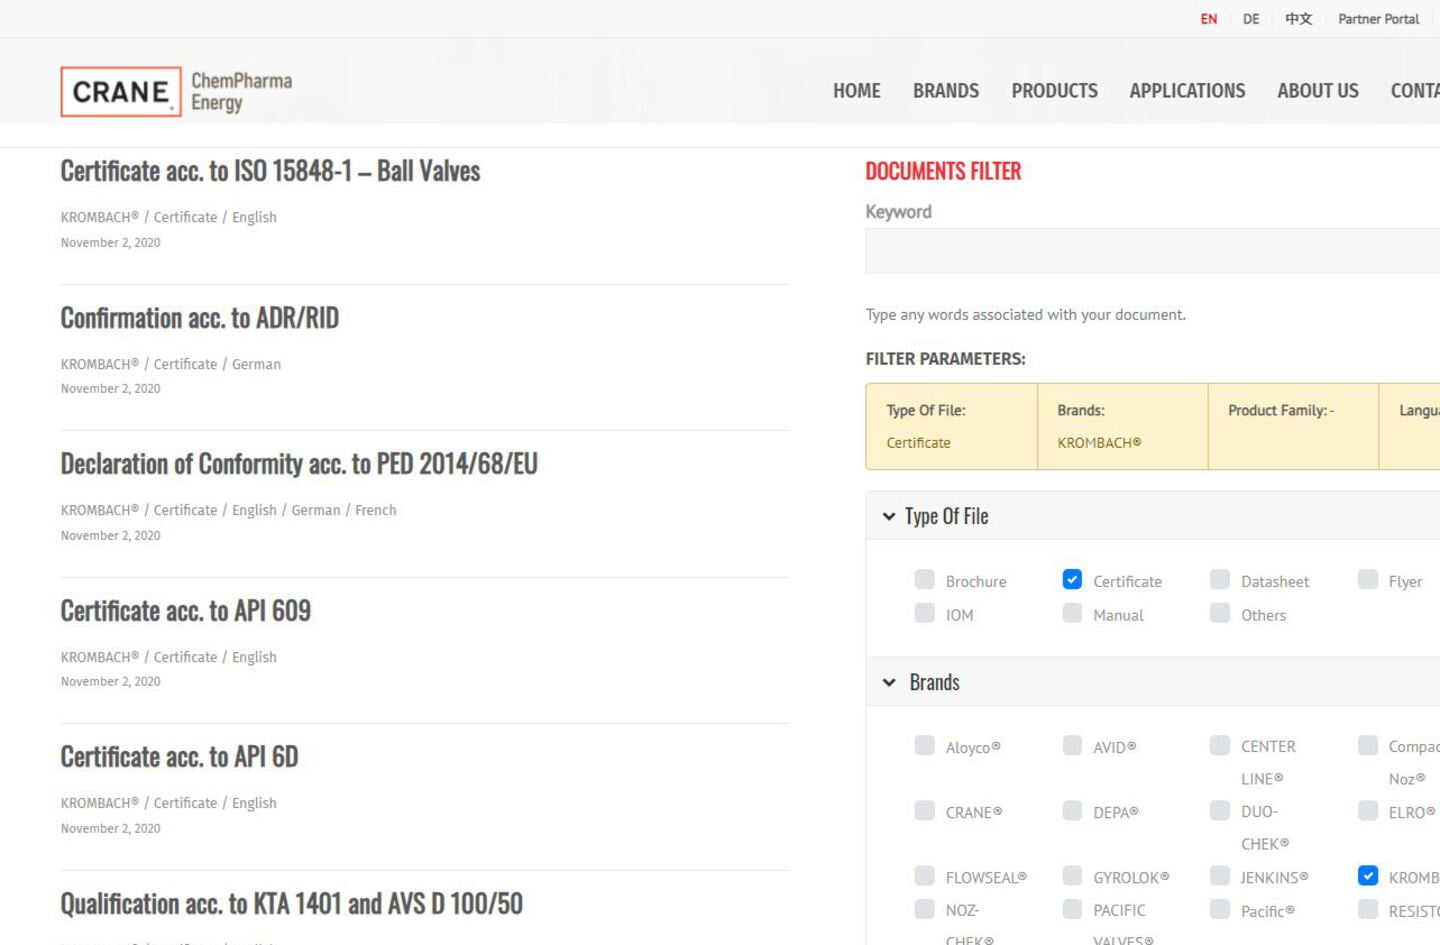Collapse the Brands section chevron
This screenshot has width=1440, height=945.
tap(889, 683)
